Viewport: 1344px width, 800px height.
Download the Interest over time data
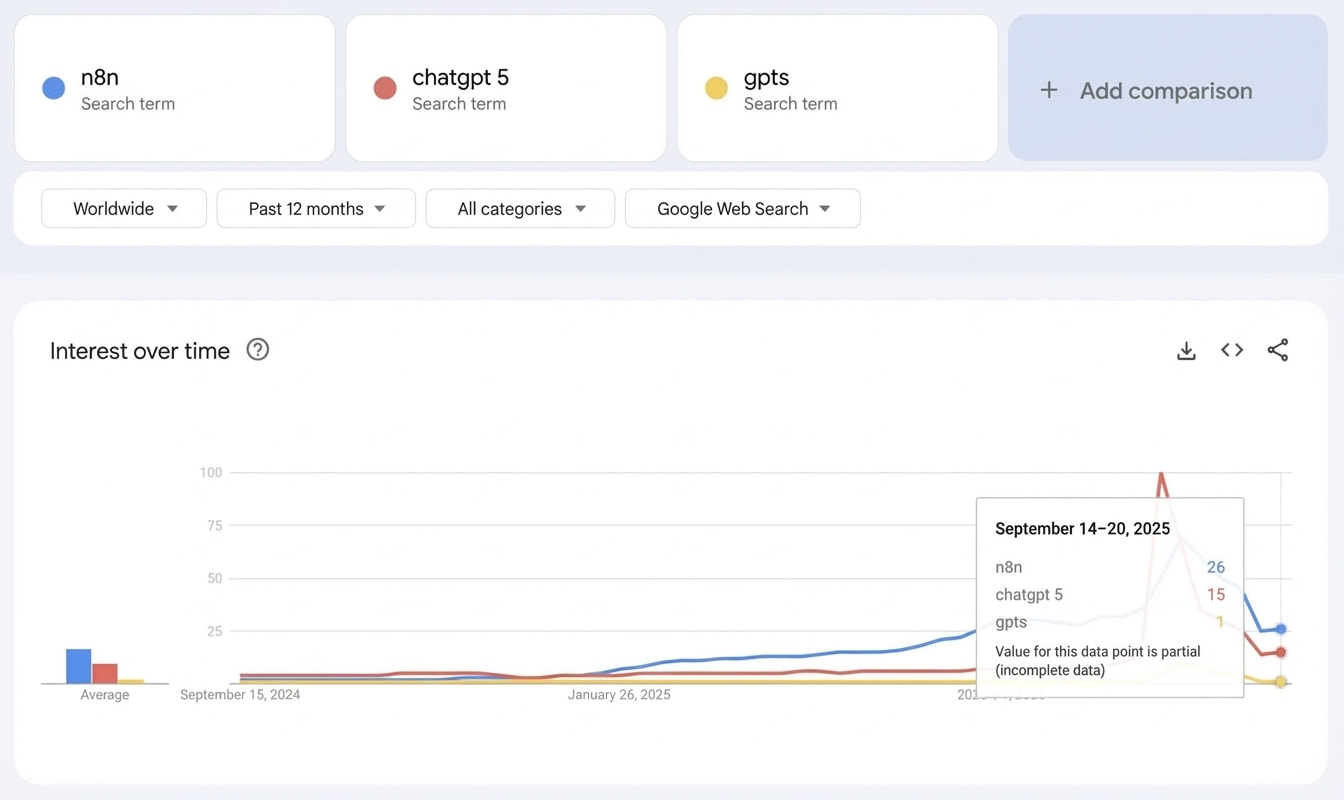pyautogui.click(x=1186, y=351)
